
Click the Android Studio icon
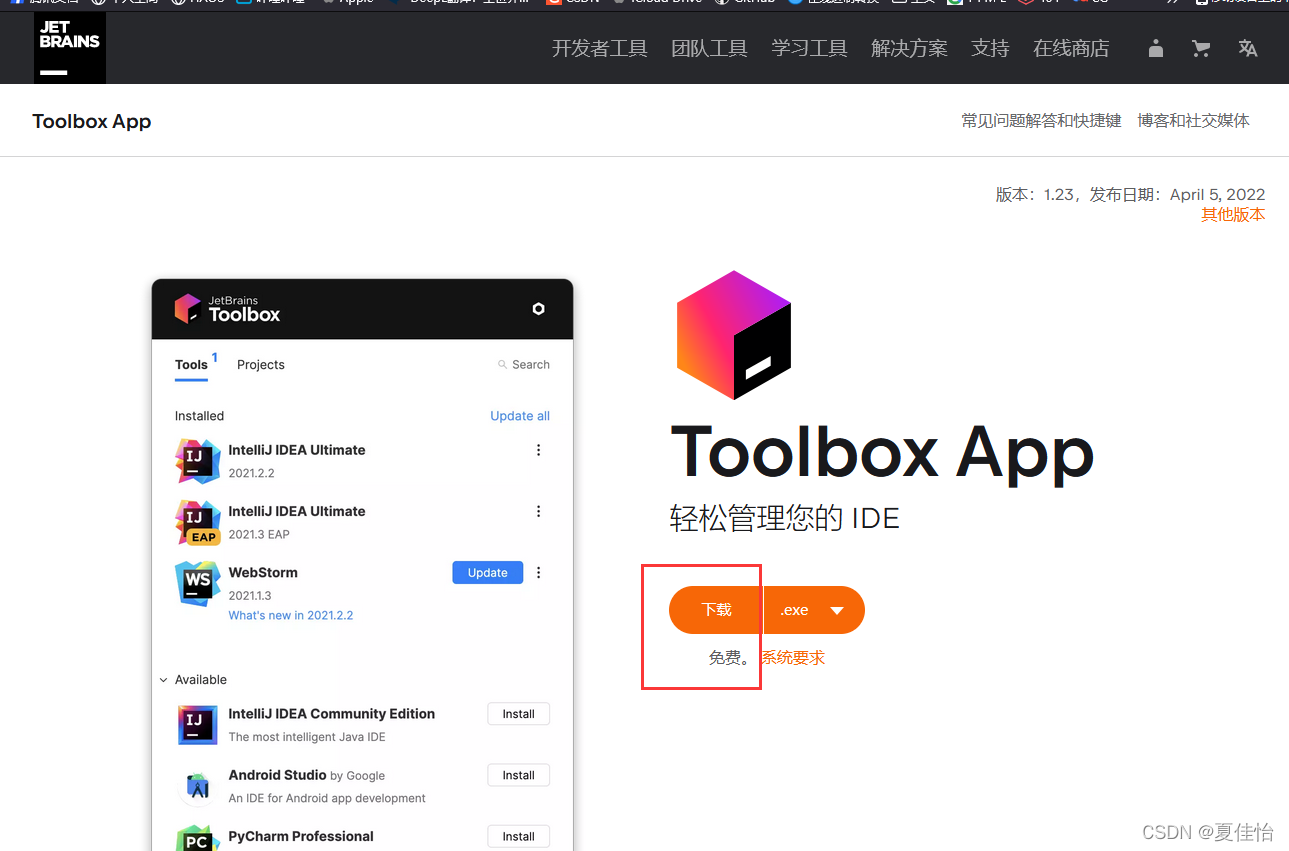[x=197, y=787]
